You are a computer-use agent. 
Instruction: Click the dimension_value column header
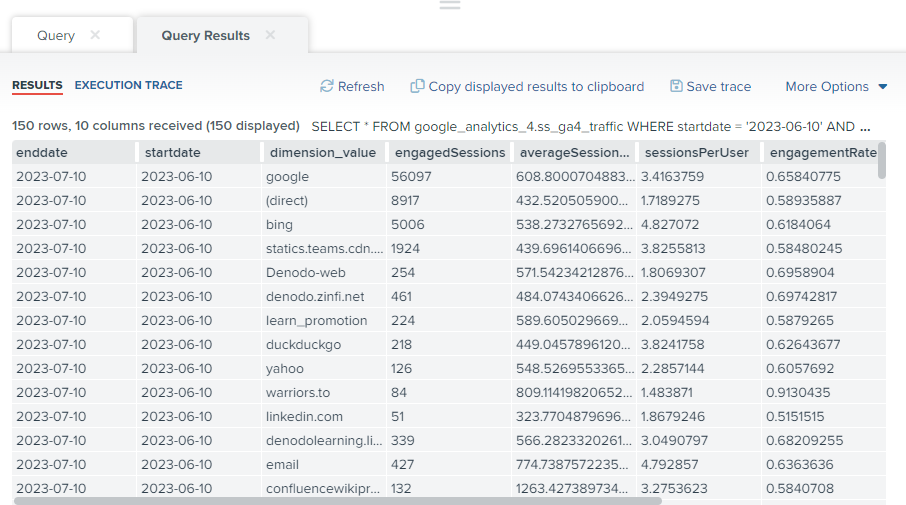click(324, 153)
